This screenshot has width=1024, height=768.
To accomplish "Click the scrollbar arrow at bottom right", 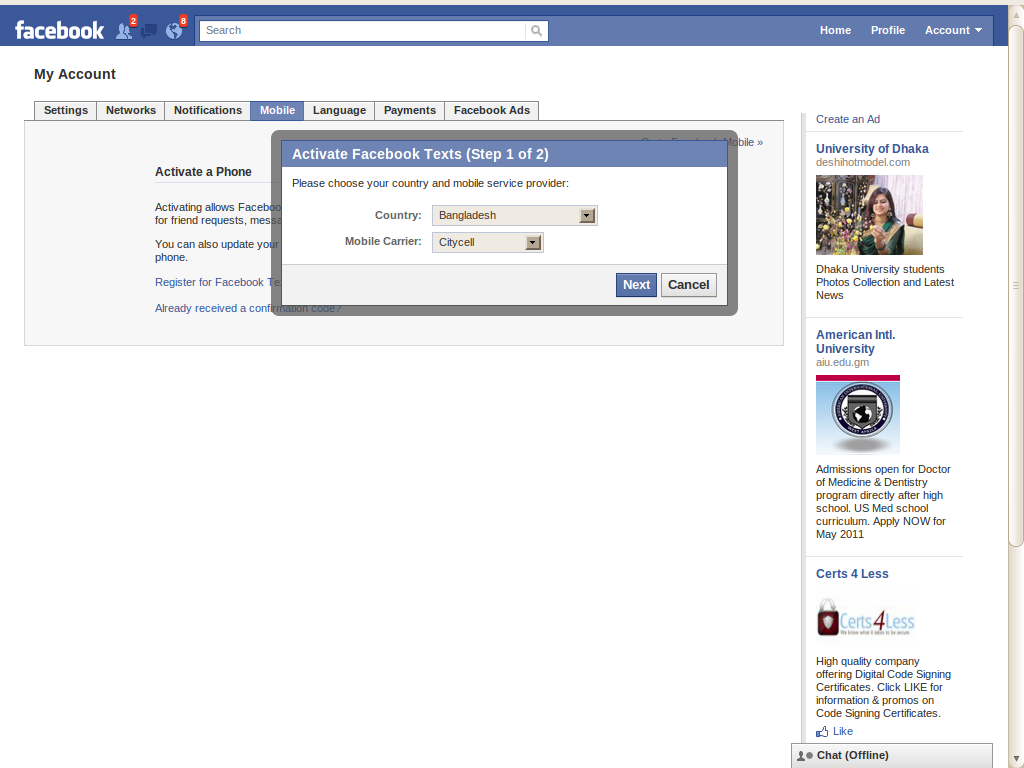I will [x=1017, y=760].
